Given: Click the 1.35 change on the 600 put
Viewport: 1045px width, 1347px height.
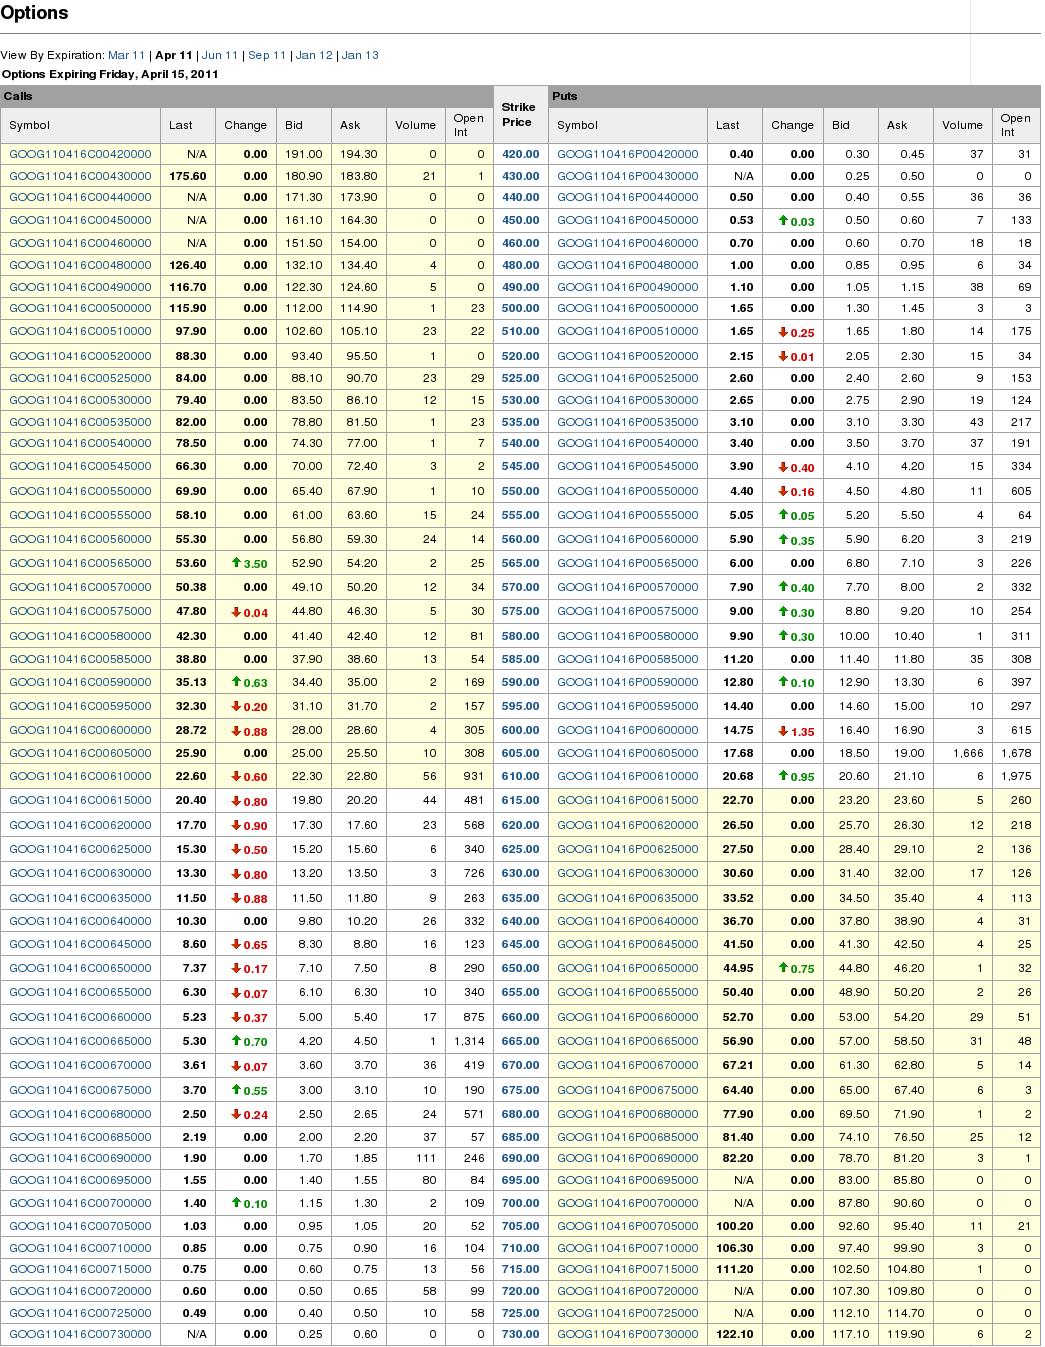Looking at the screenshot, I should coord(796,731).
